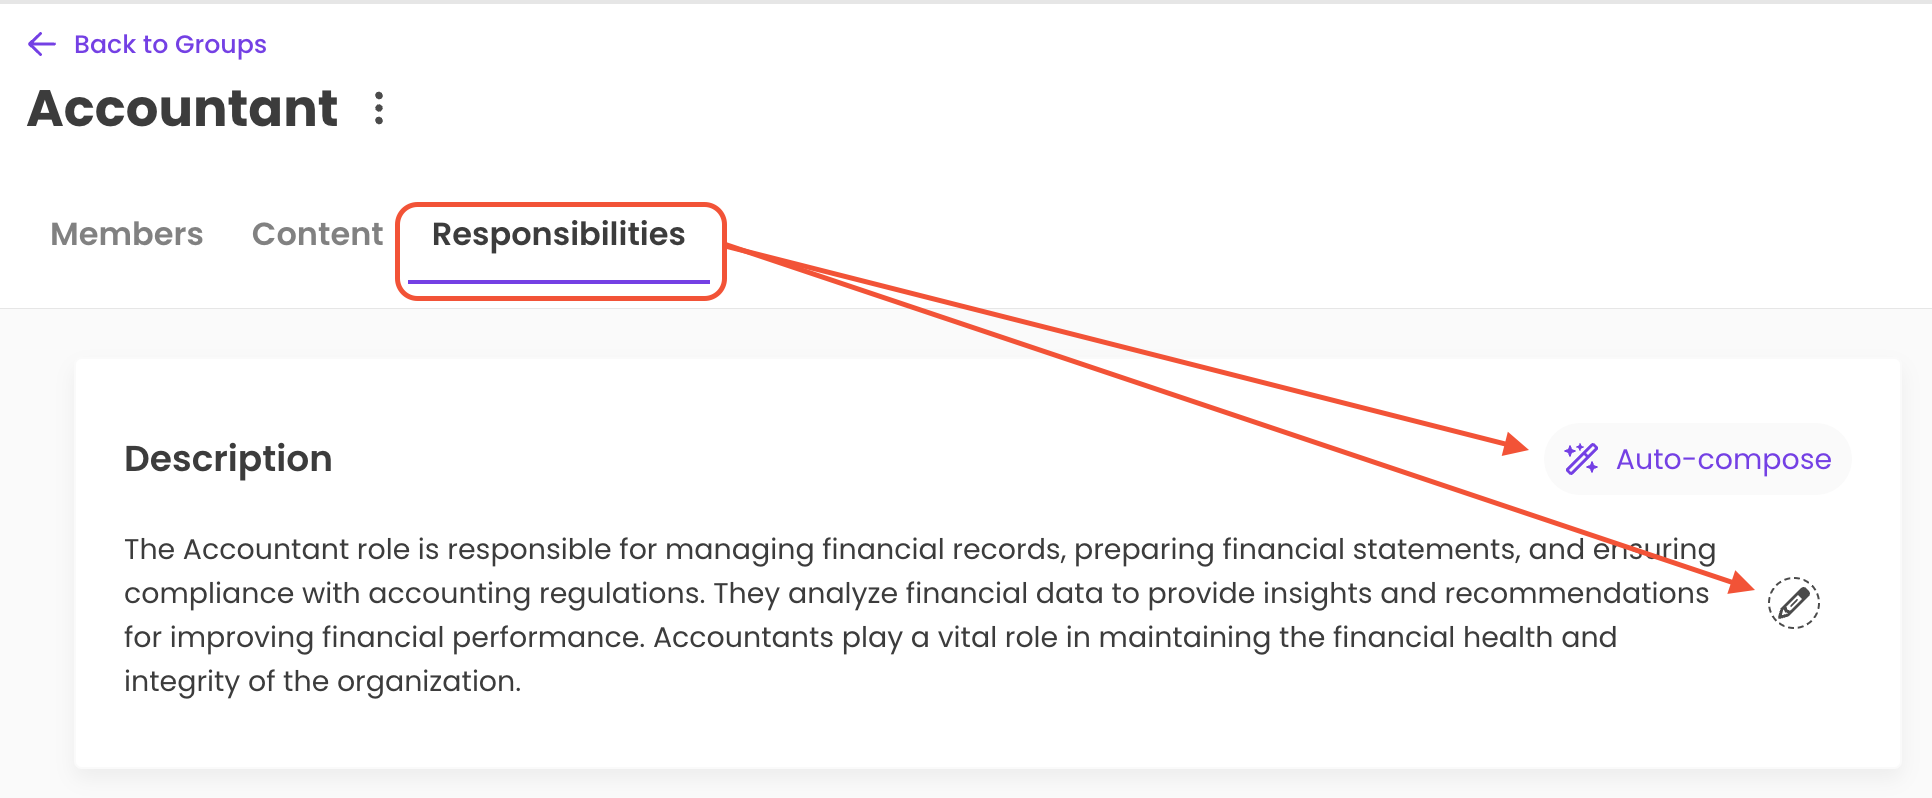
Task: Click the back arrow icon
Action: tap(42, 44)
